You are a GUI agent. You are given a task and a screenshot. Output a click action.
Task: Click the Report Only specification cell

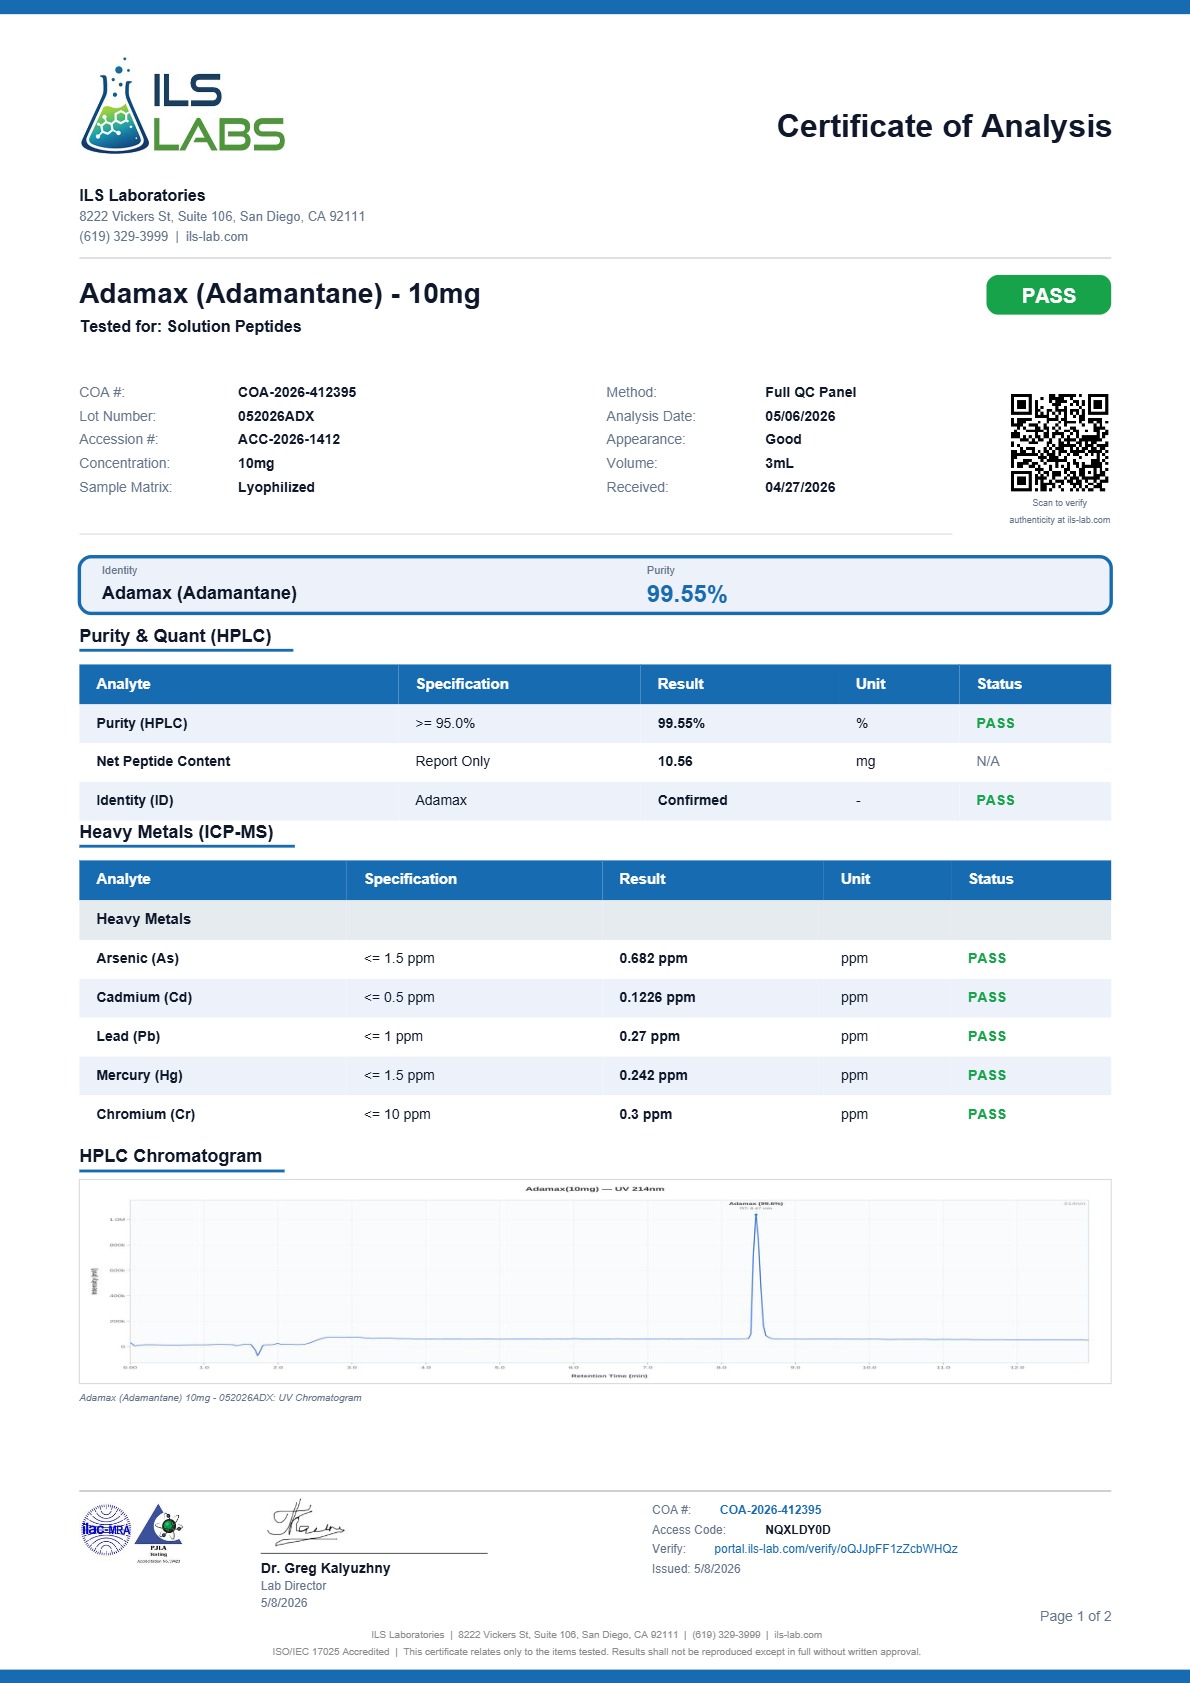click(x=452, y=761)
